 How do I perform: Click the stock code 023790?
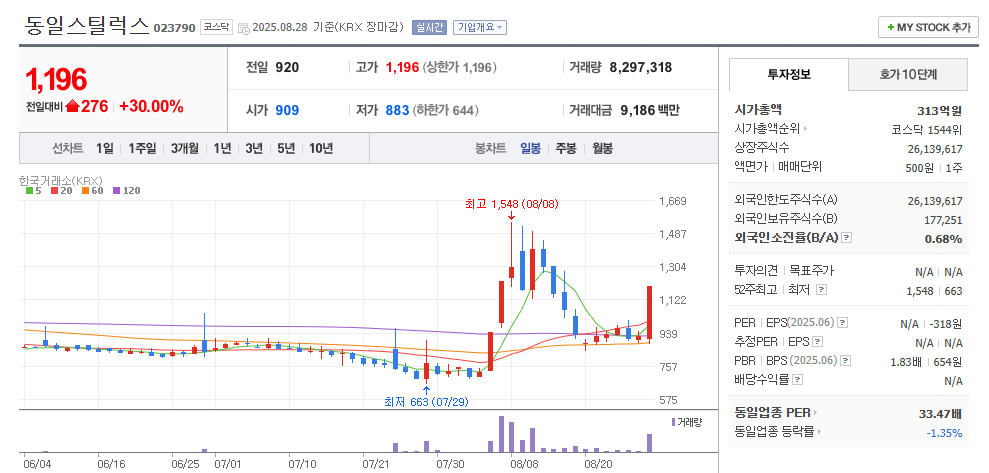pos(174,28)
